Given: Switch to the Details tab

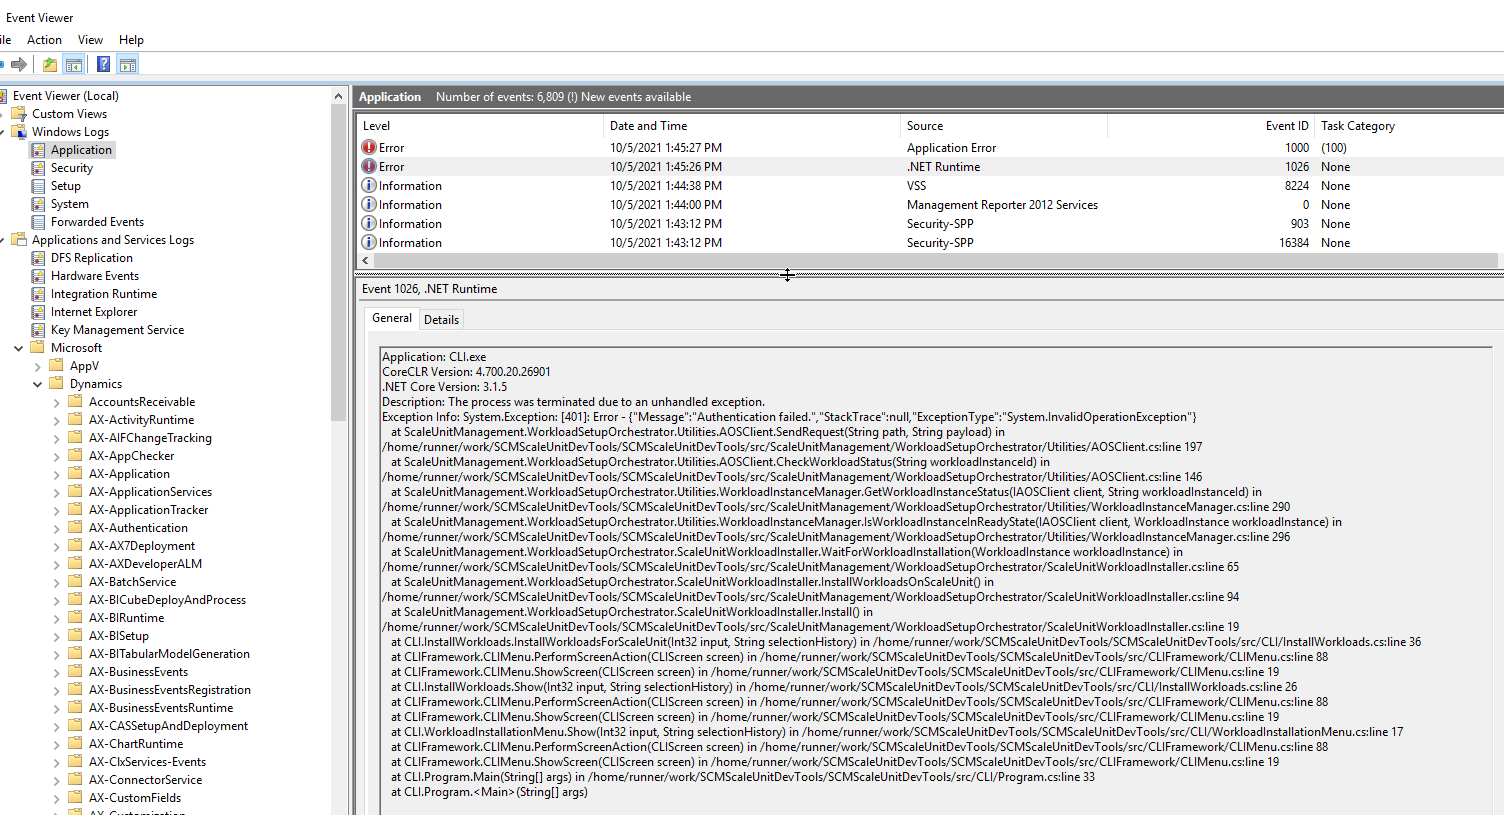Looking at the screenshot, I should [441, 319].
